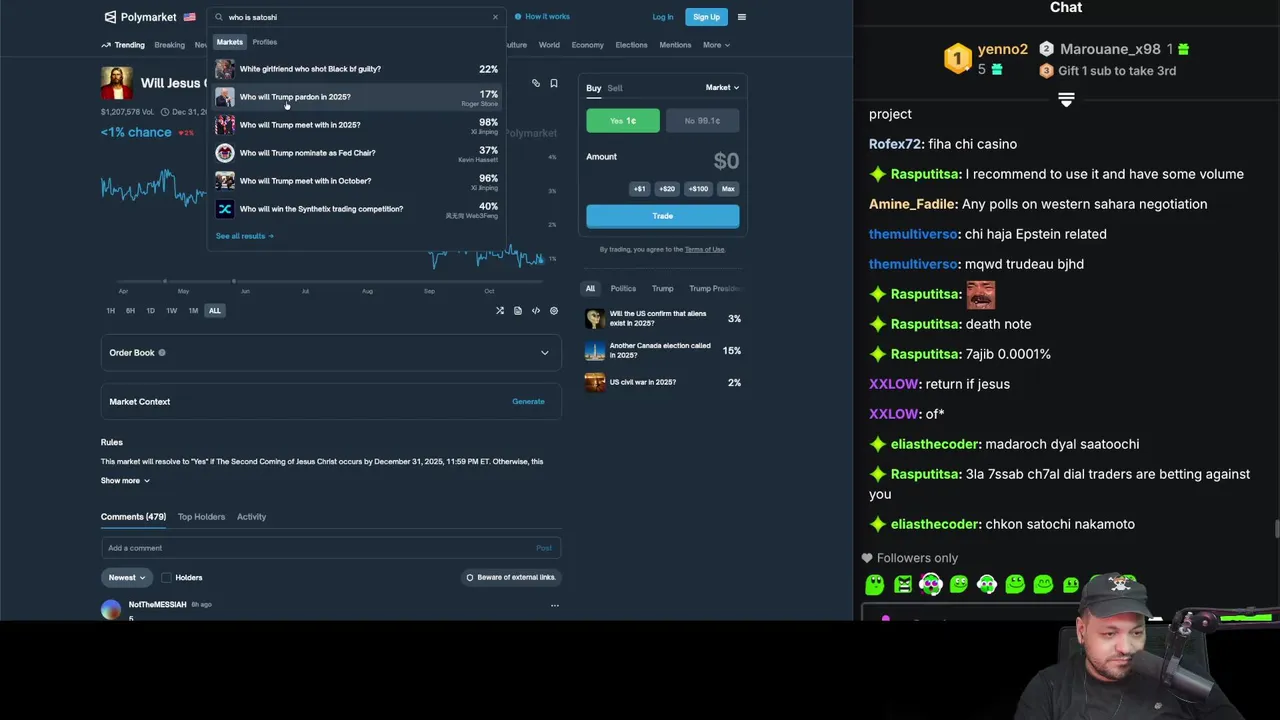Screen dimensions: 1280x720
Task: Open the search magnifier icon
Action: (x=219, y=17)
